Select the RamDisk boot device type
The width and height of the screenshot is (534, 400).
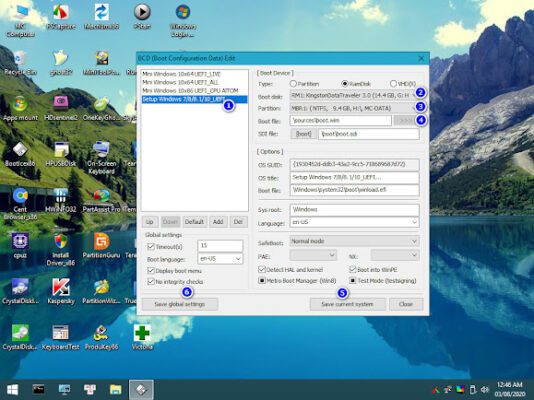click(x=356, y=83)
